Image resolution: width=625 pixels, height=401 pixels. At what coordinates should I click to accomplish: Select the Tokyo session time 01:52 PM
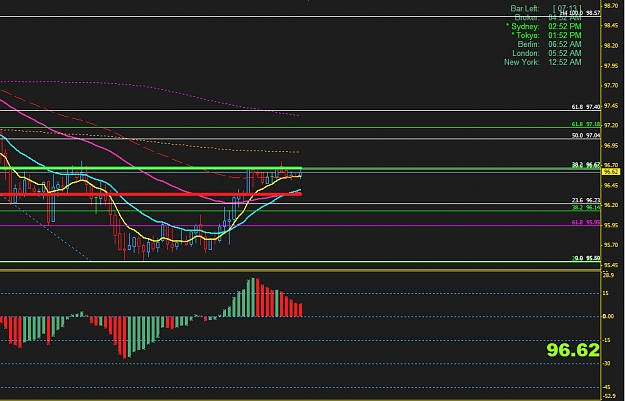pyautogui.click(x=565, y=35)
